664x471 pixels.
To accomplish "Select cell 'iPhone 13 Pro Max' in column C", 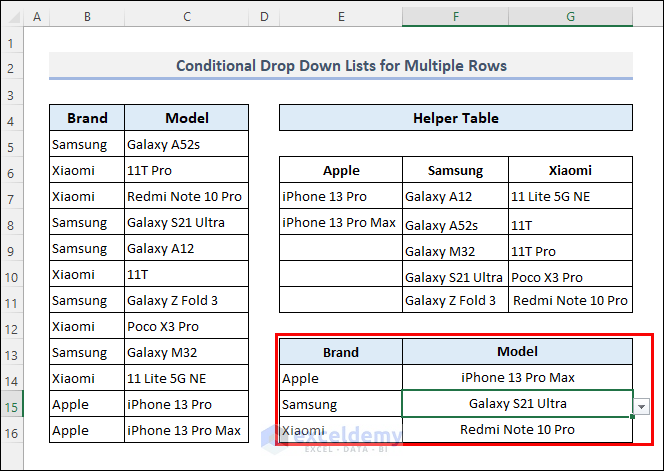I will click(186, 430).
